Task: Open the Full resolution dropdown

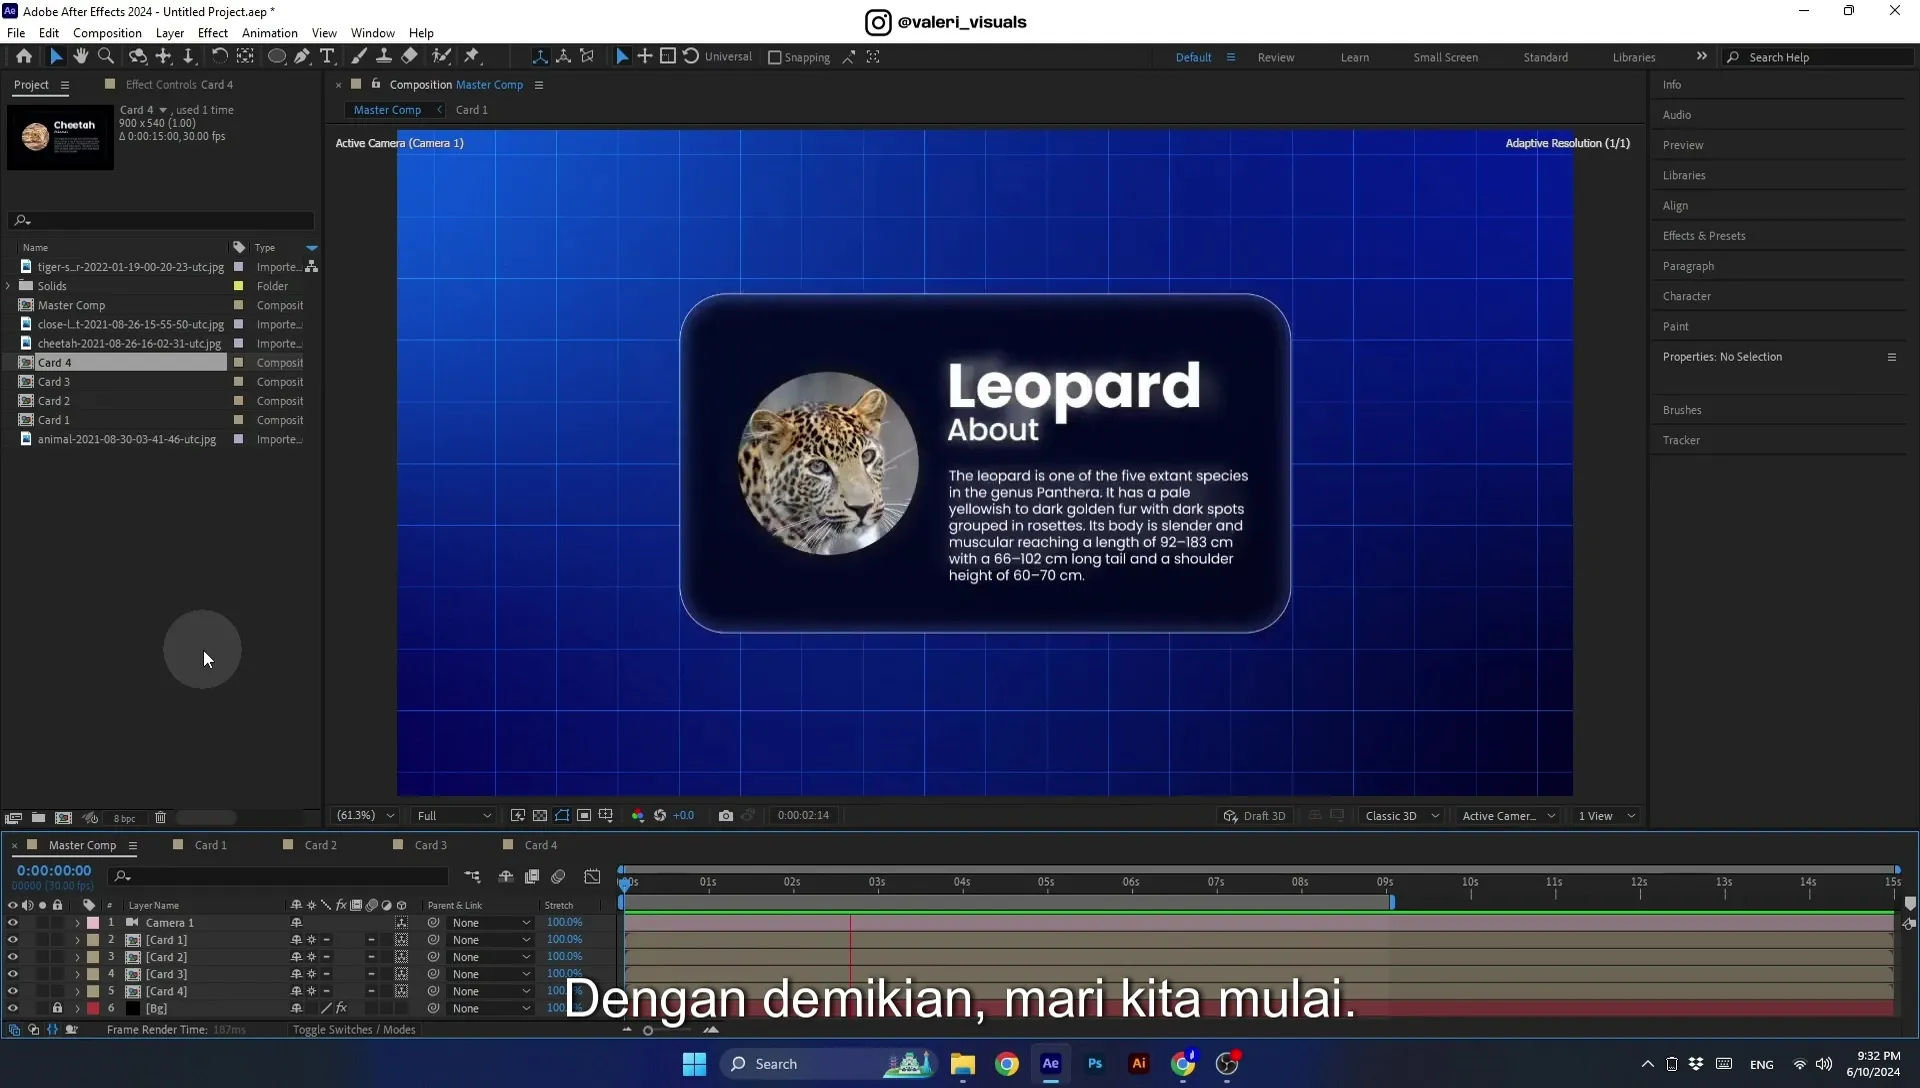Action: (x=454, y=816)
